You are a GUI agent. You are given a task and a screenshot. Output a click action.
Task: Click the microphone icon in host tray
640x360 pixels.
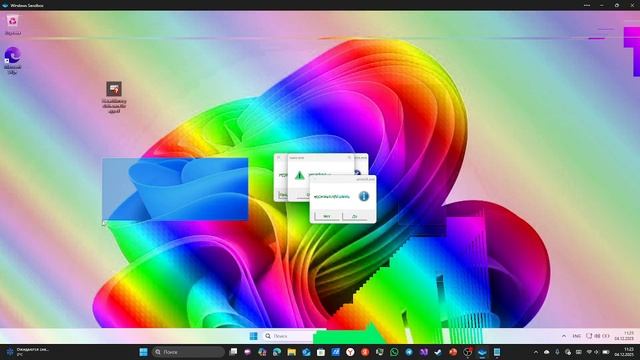pos(557,352)
